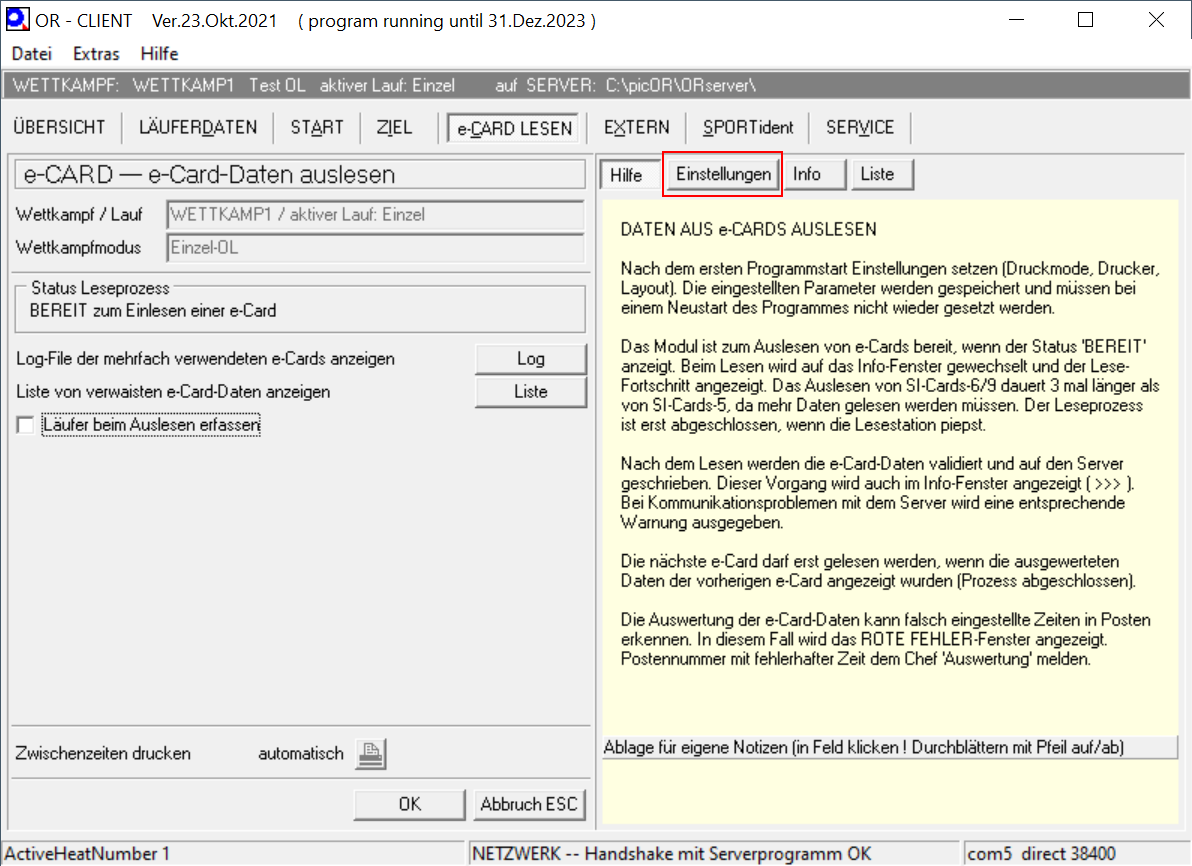1192x866 pixels.
Task: Switch to the ÜBERSICHT module
Action: tap(59, 127)
